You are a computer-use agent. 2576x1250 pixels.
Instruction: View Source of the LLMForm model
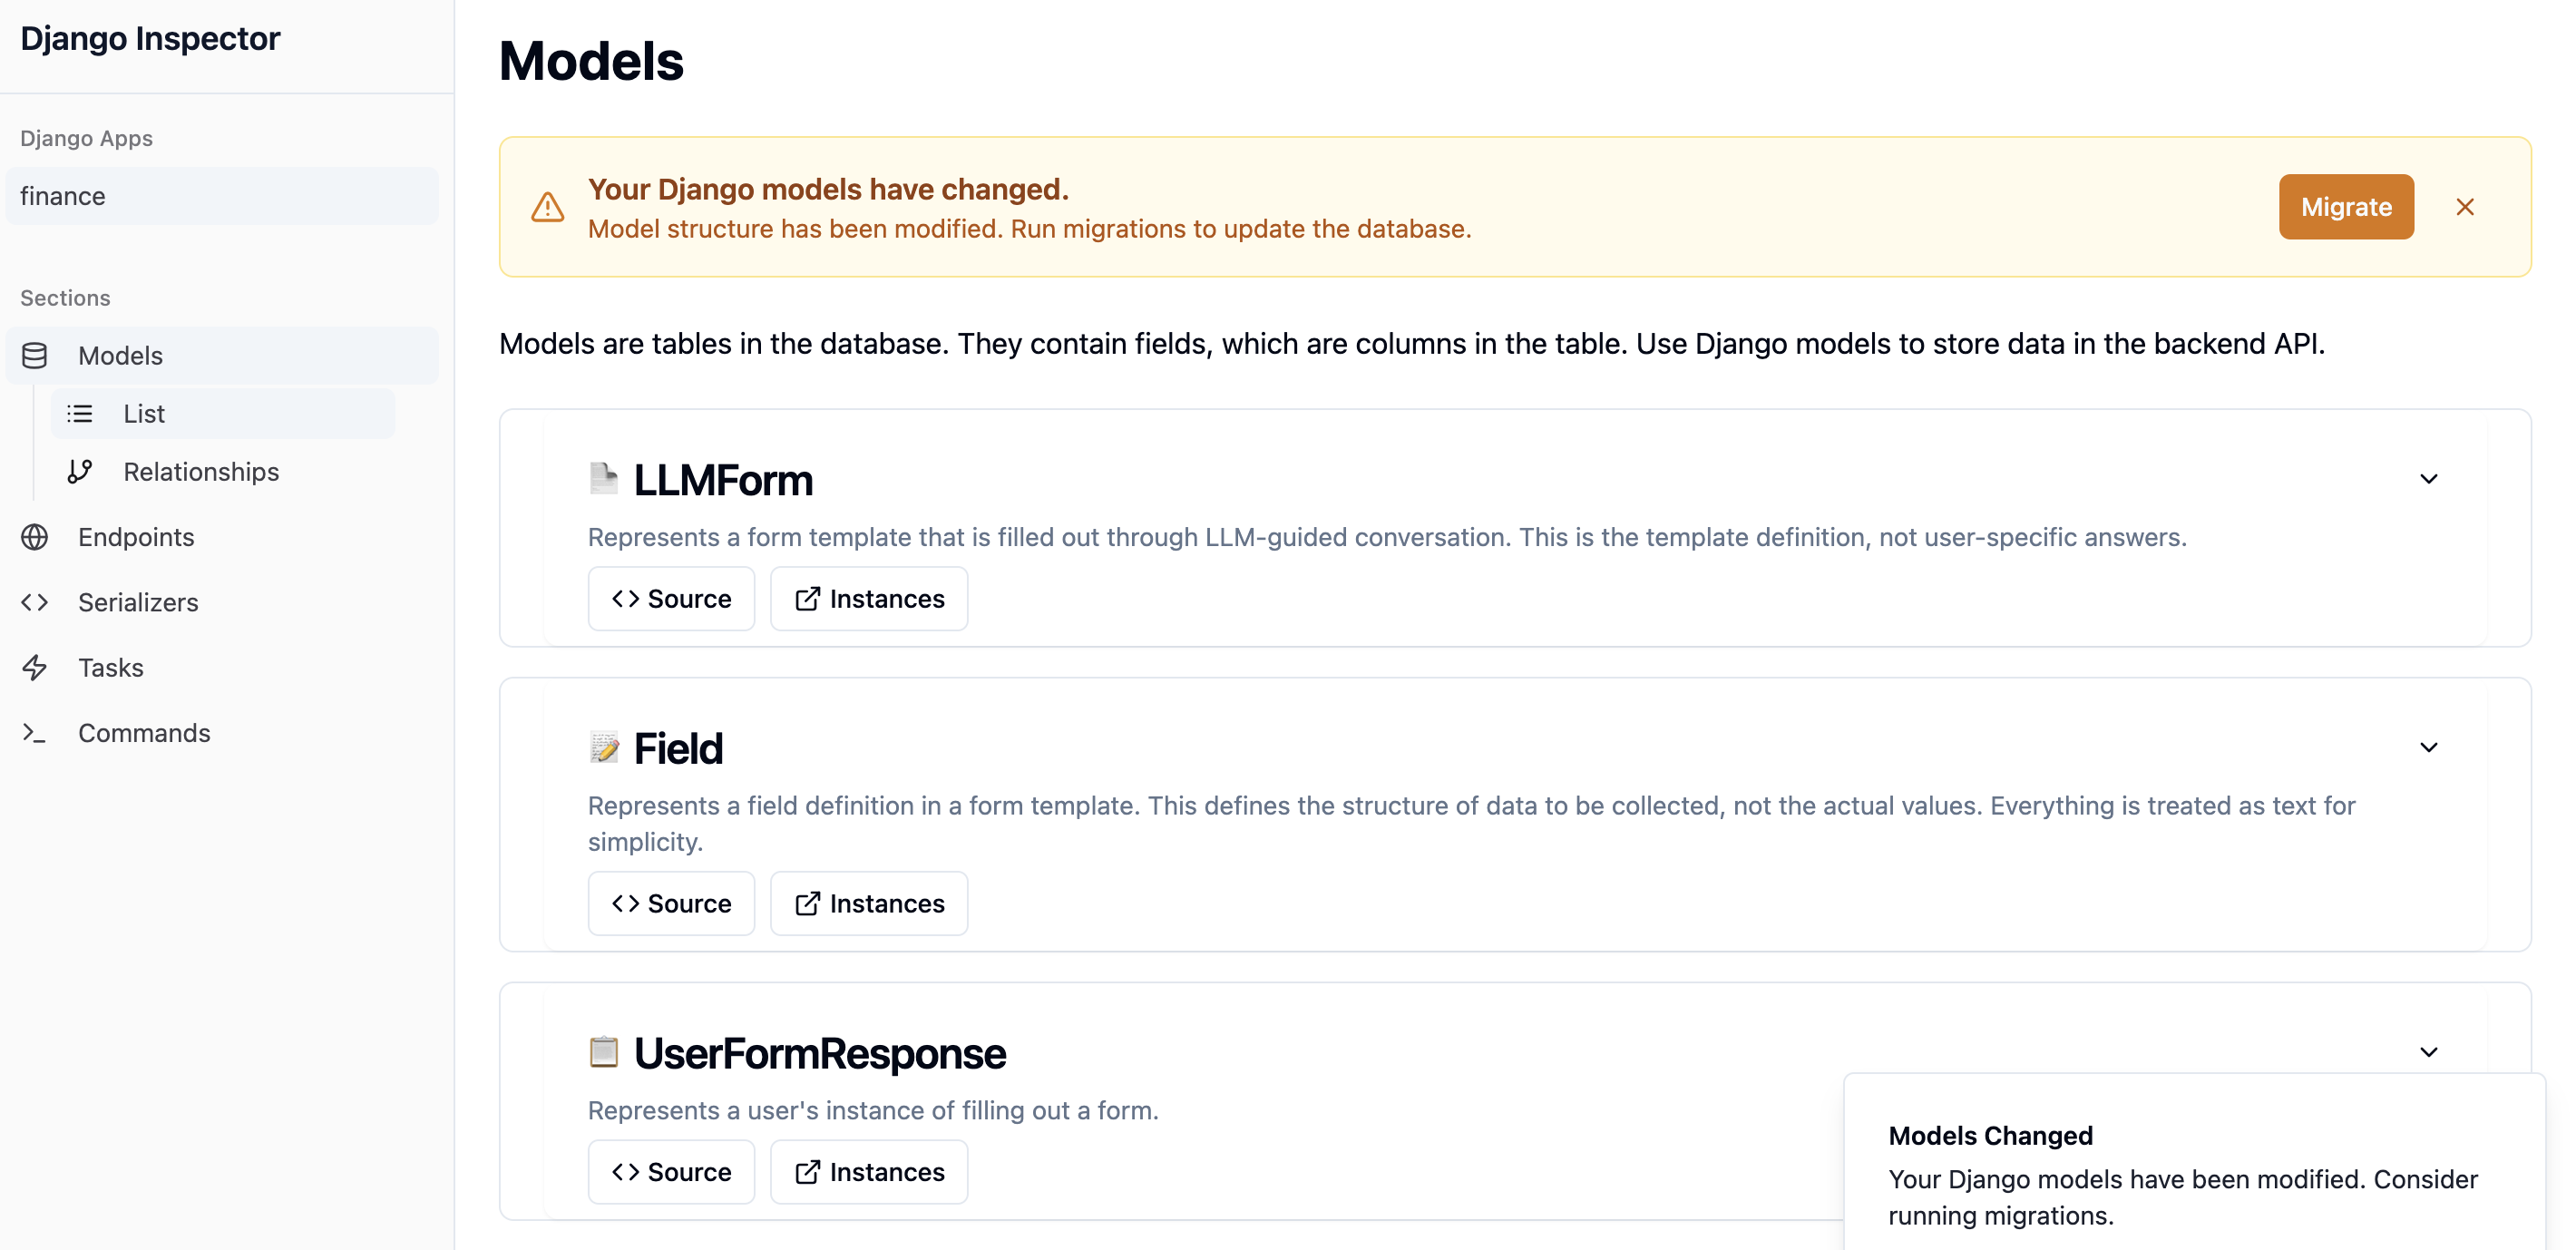(x=671, y=599)
